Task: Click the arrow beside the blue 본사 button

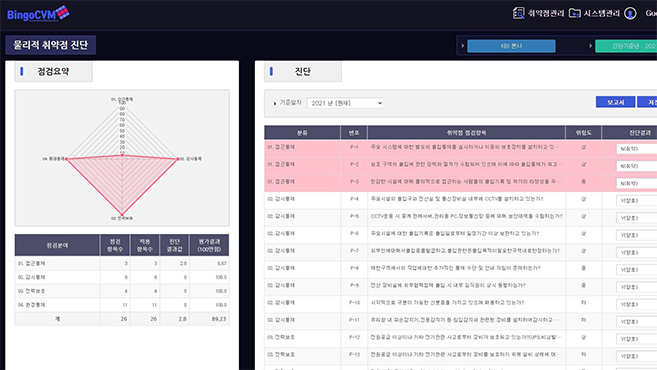Action: 463,46
